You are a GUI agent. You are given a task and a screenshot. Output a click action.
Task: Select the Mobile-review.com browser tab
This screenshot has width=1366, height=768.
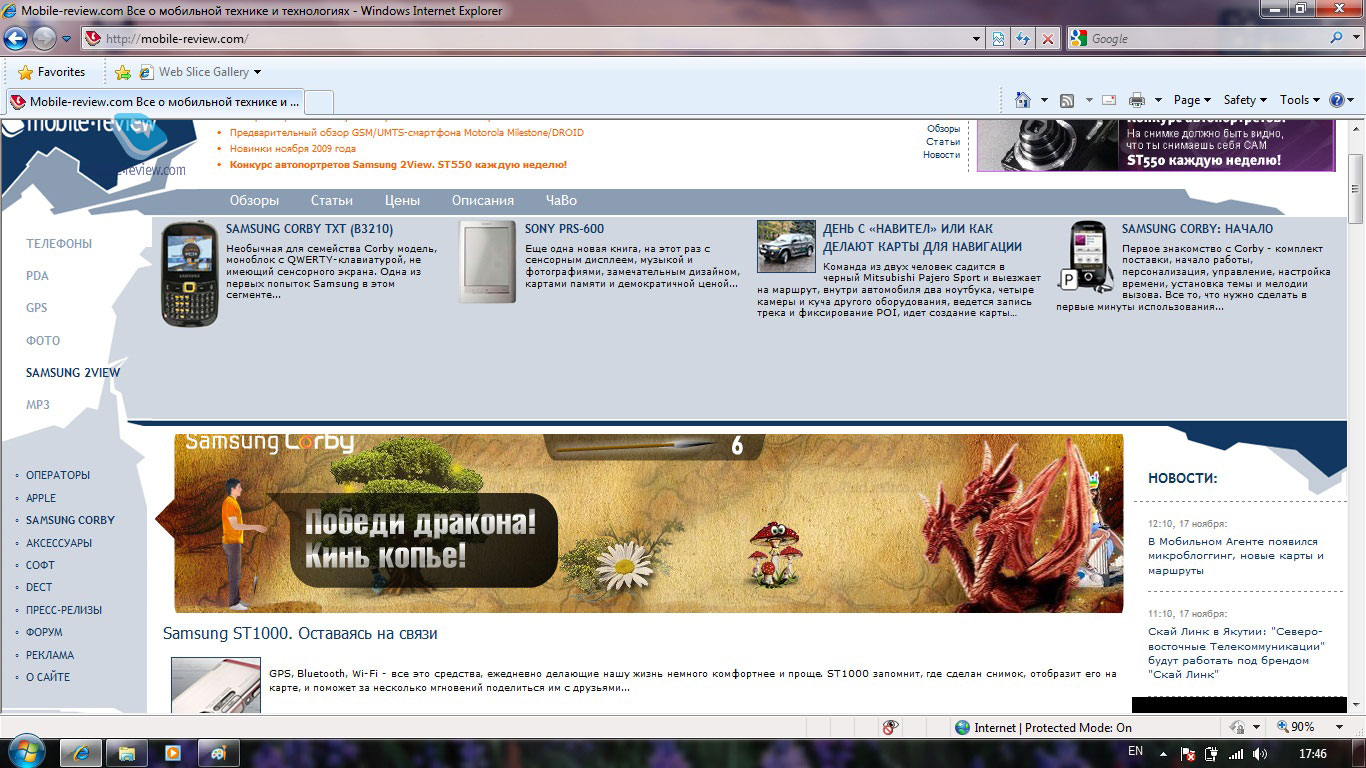click(155, 102)
